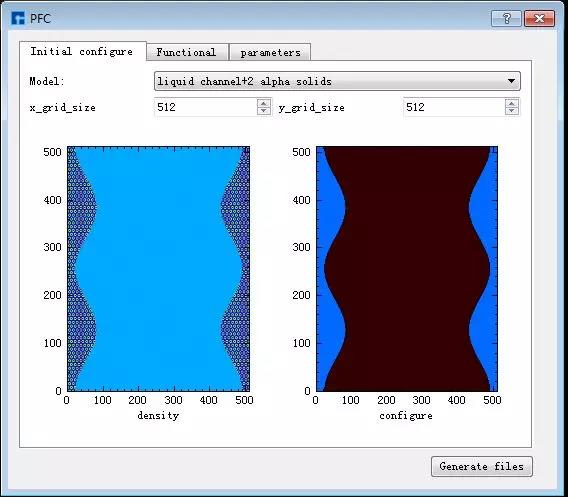Viewport: 568px width, 497px height.
Task: Click the x_grid_size value field
Action: click(x=206, y=107)
